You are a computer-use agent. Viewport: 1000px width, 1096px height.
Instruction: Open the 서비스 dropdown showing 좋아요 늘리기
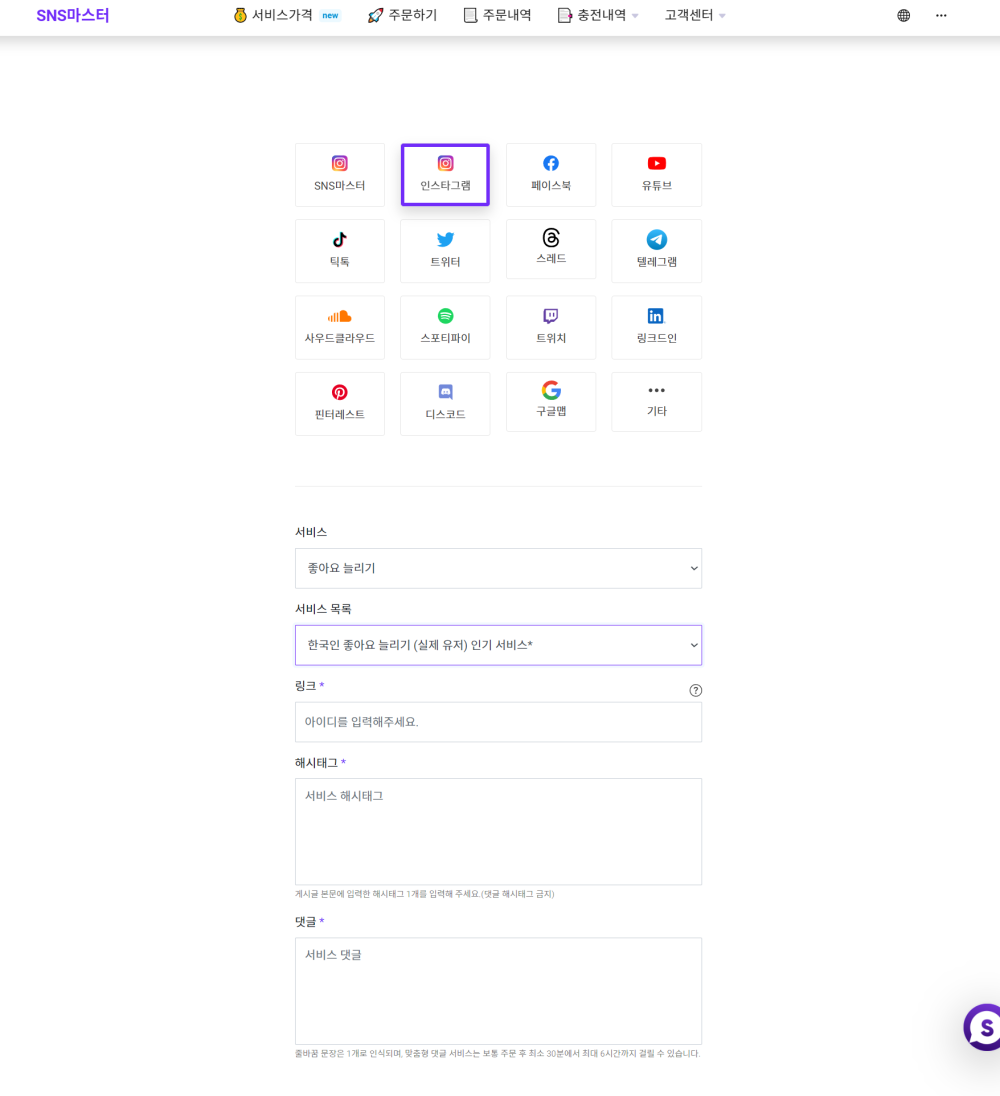[x=498, y=568]
